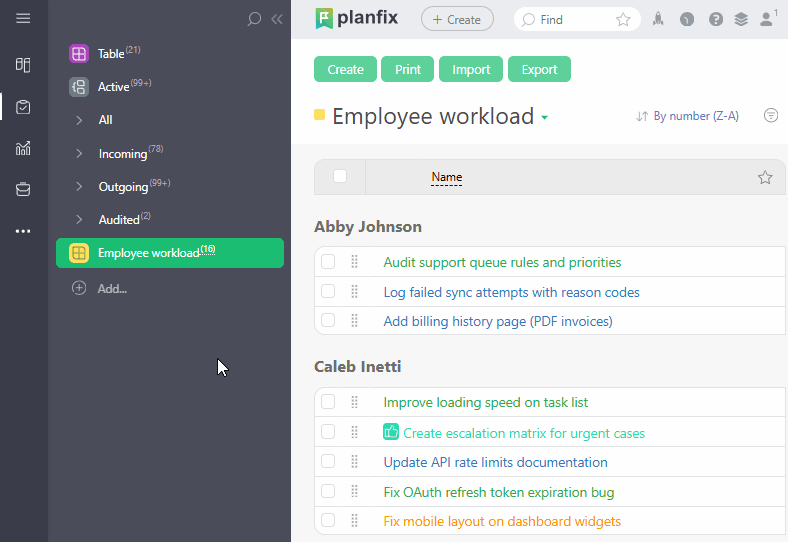
Task: Select checkbox for Improve loading speed task
Action: tap(328, 402)
